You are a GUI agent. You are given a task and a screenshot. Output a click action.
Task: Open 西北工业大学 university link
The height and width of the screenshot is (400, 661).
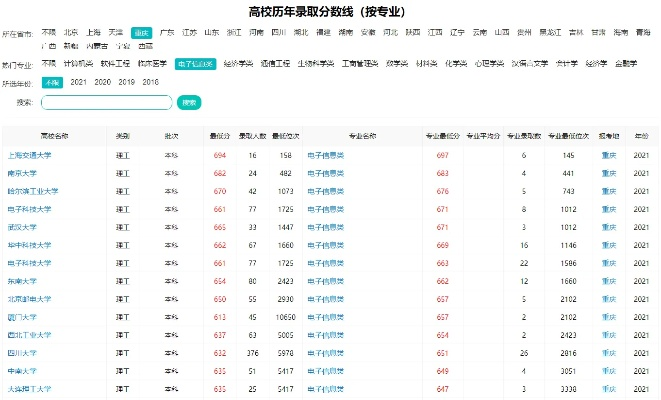(30, 335)
